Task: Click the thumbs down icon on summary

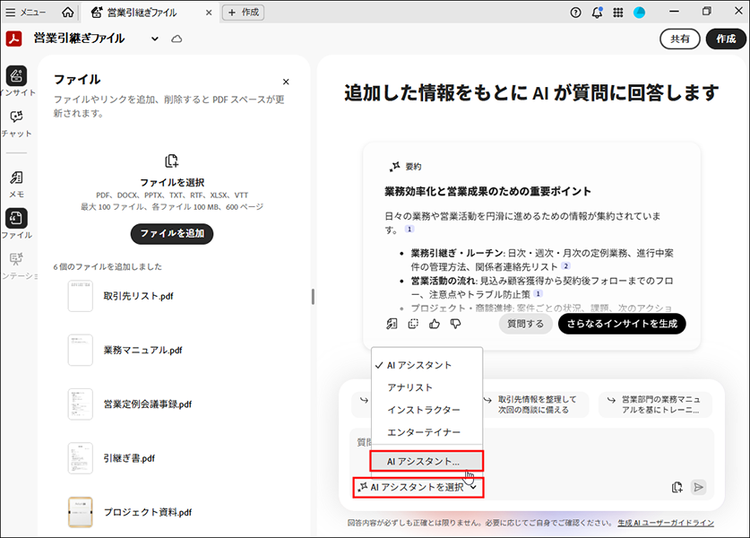Action: click(455, 323)
